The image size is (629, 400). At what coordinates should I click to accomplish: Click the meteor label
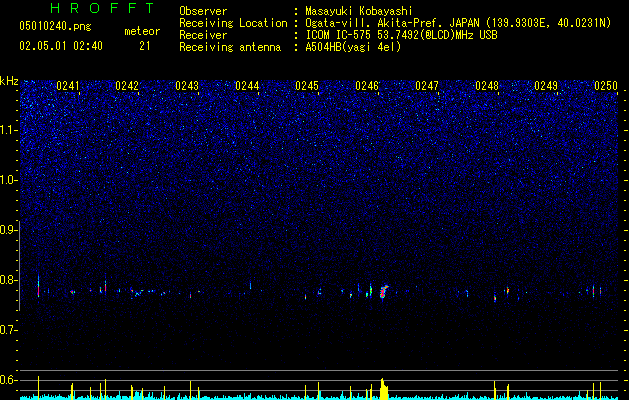coord(142,31)
